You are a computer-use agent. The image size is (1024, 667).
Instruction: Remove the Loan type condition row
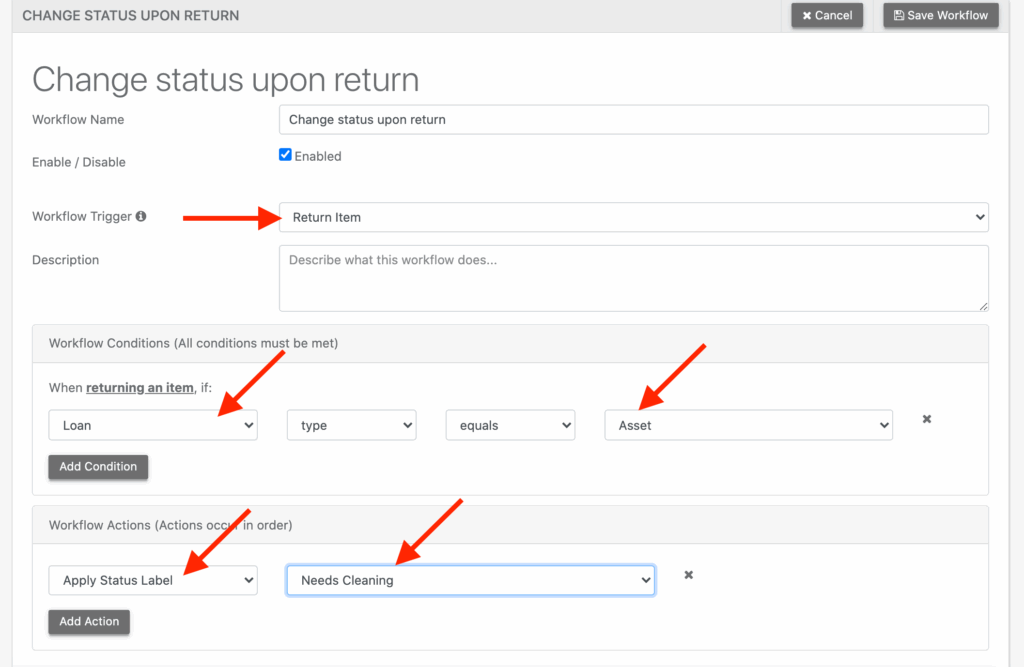pos(926,419)
